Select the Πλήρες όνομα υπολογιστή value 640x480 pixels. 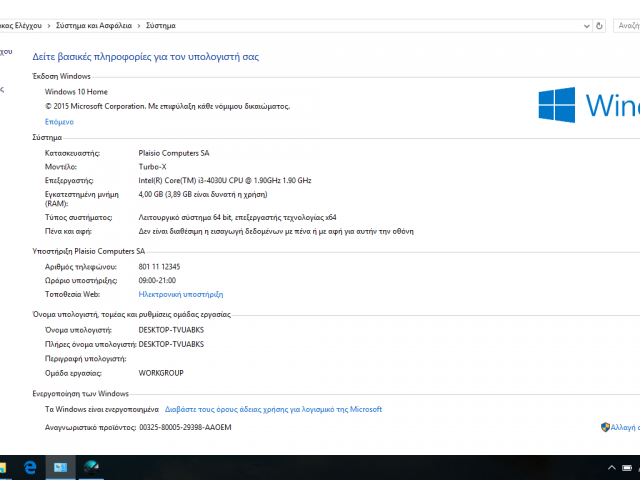click(x=171, y=344)
